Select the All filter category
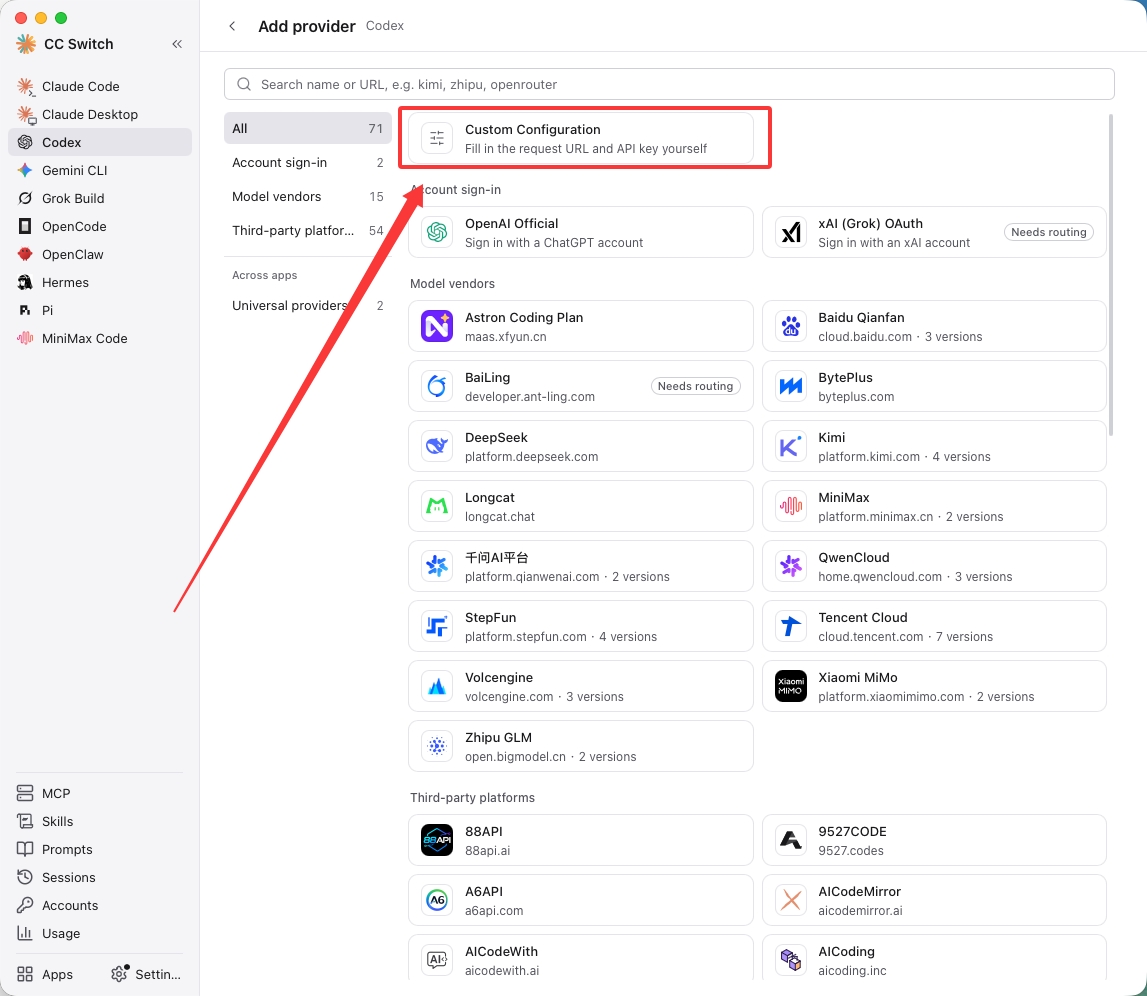 [307, 128]
